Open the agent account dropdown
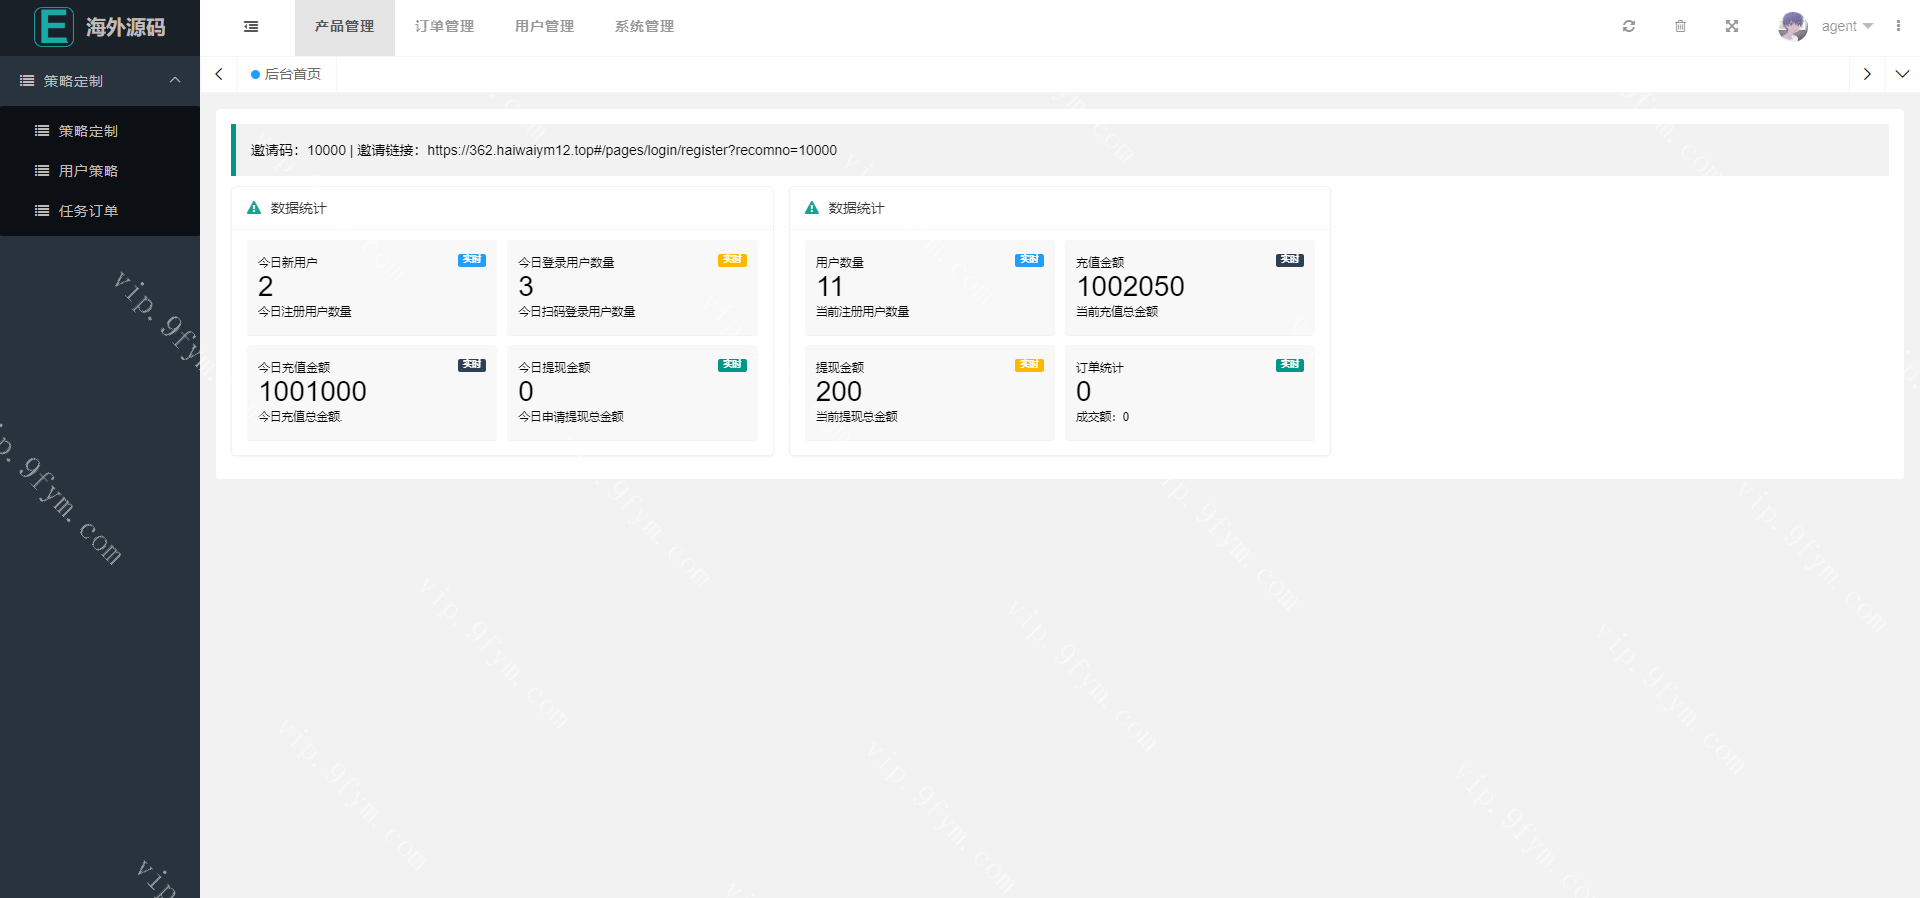The image size is (1920, 898). (1847, 27)
